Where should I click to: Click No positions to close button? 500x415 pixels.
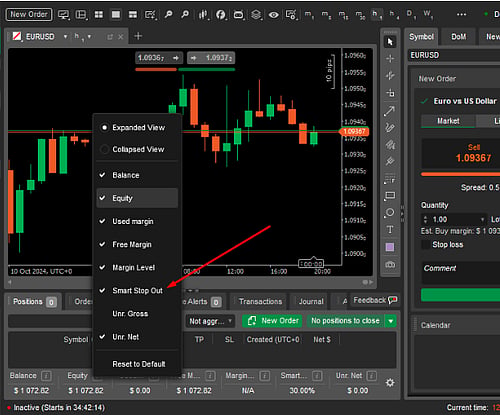(x=345, y=321)
